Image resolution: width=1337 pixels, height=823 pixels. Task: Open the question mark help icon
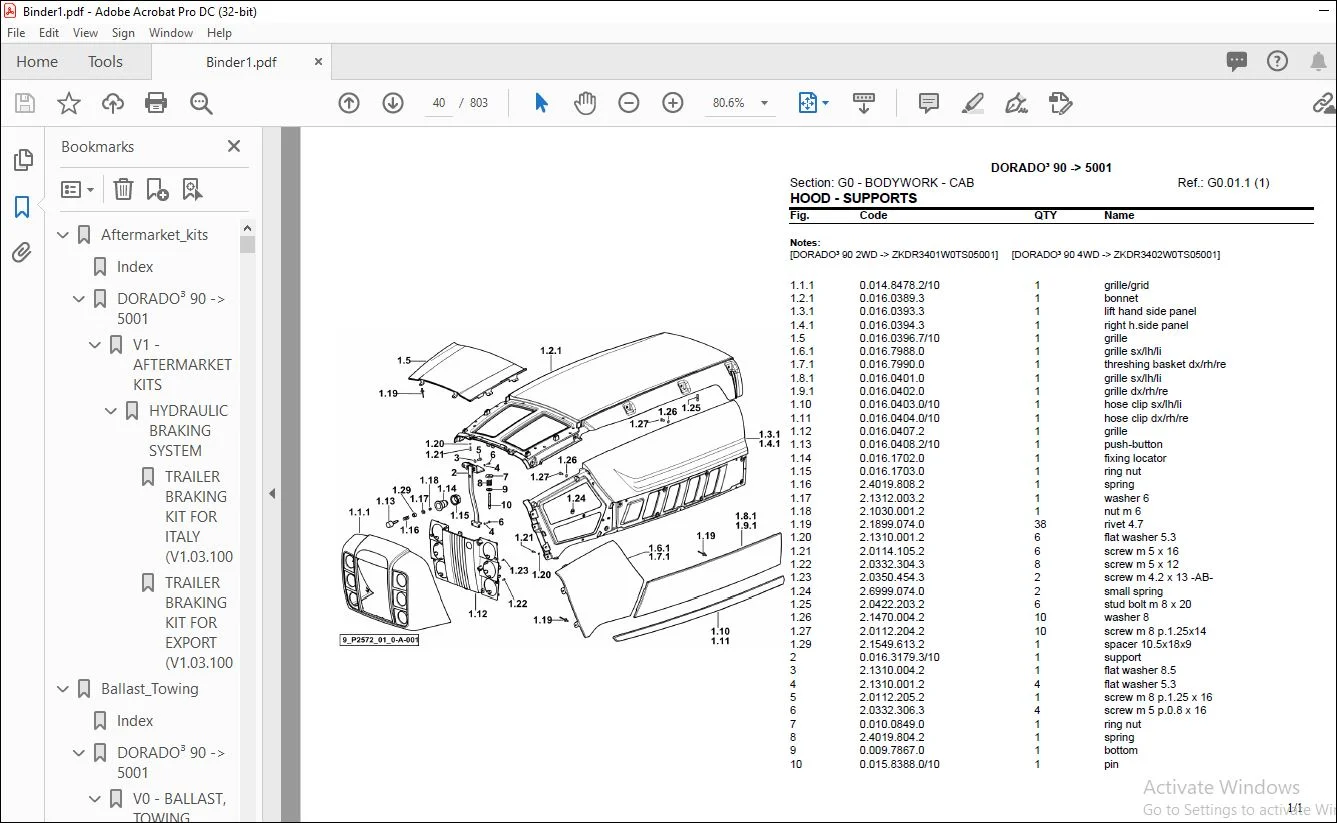[1277, 62]
